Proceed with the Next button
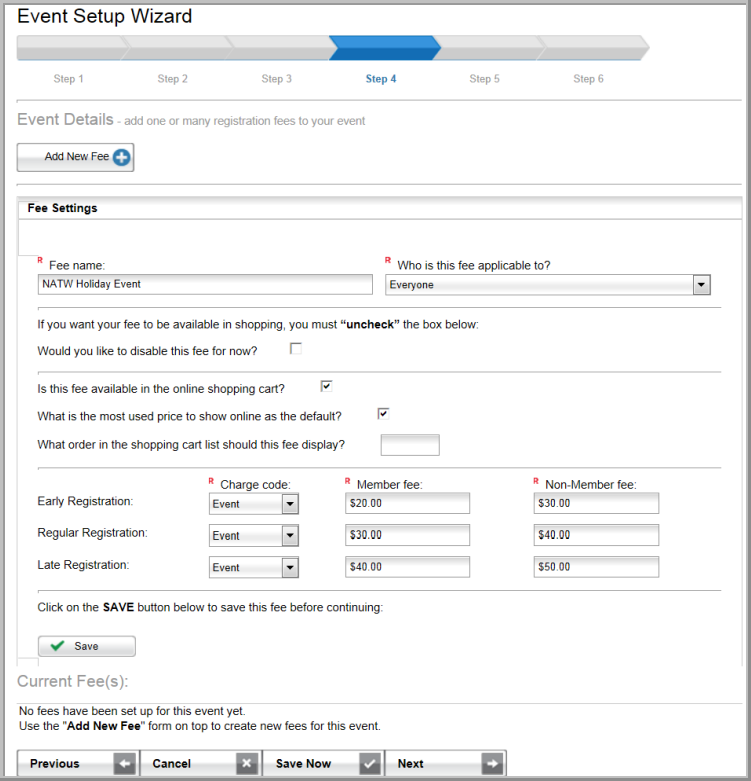751x781 pixels. pyautogui.click(x=446, y=764)
